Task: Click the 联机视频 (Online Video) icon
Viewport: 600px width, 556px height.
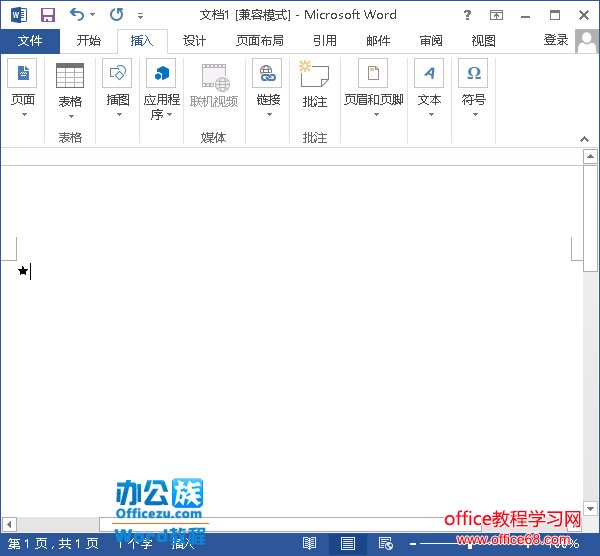Action: (x=215, y=77)
